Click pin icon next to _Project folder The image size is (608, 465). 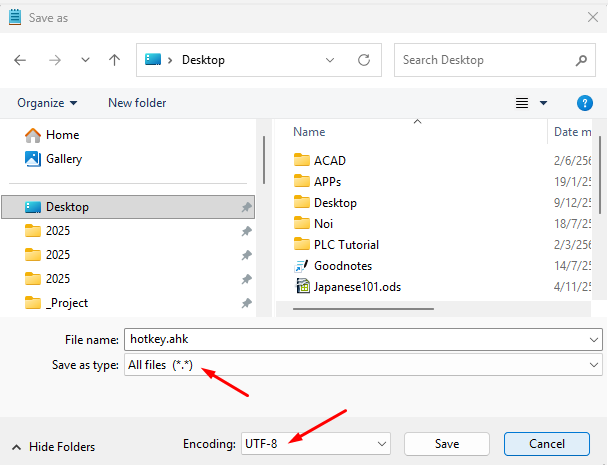pos(246,303)
